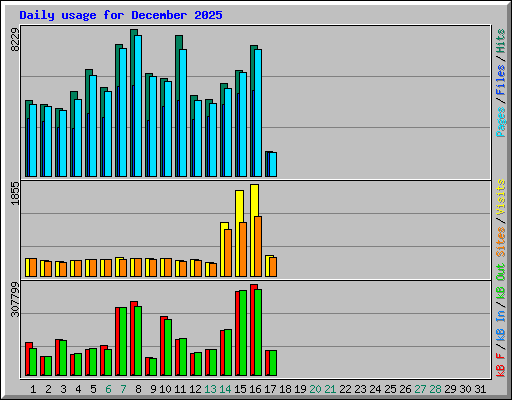
Task: Select day 23 on the x-axis
Action: (x=360, y=389)
